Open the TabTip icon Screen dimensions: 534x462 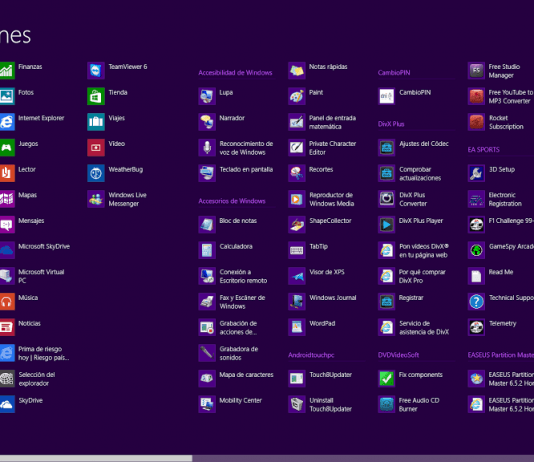click(x=297, y=250)
